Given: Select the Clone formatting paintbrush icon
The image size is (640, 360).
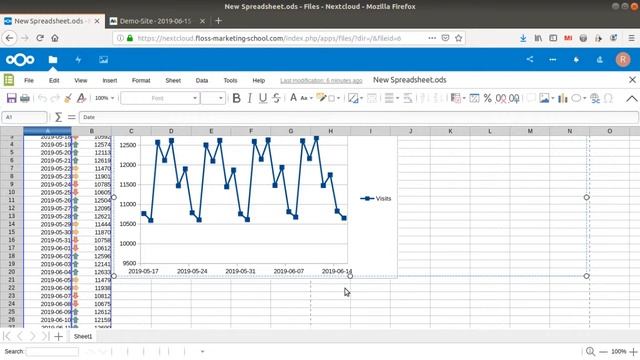Looking at the screenshot, I should 68,98.
